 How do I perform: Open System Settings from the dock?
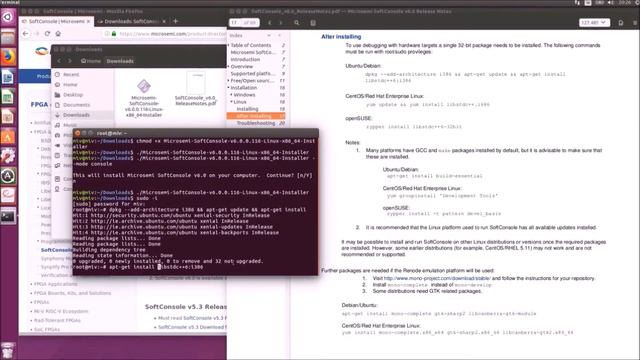[8, 157]
